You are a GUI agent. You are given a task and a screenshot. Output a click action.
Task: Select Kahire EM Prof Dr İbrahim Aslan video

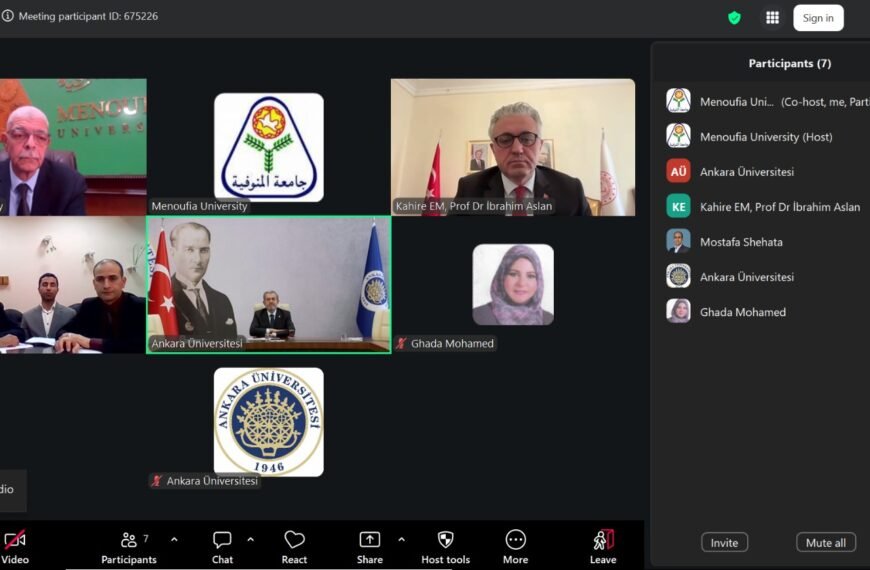(513, 147)
